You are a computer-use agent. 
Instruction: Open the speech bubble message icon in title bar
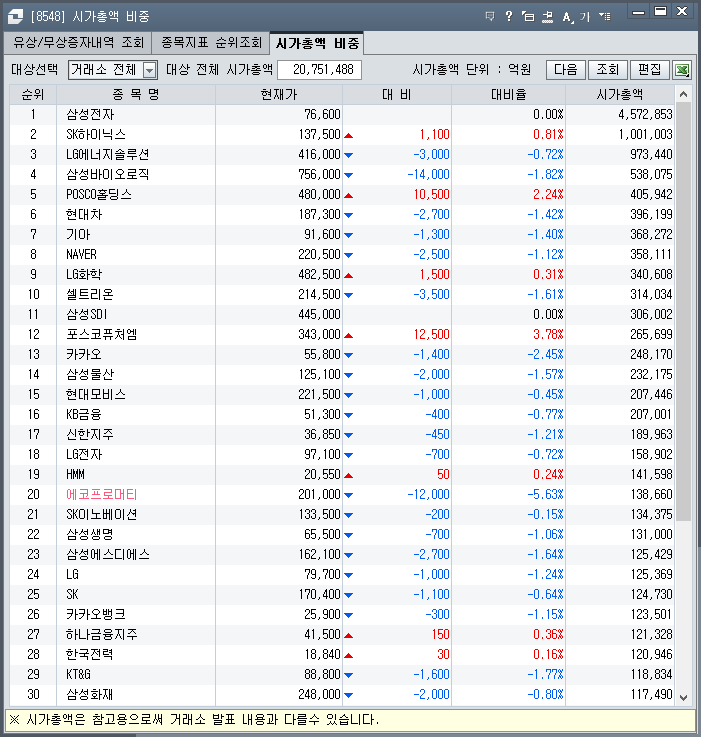[x=490, y=17]
